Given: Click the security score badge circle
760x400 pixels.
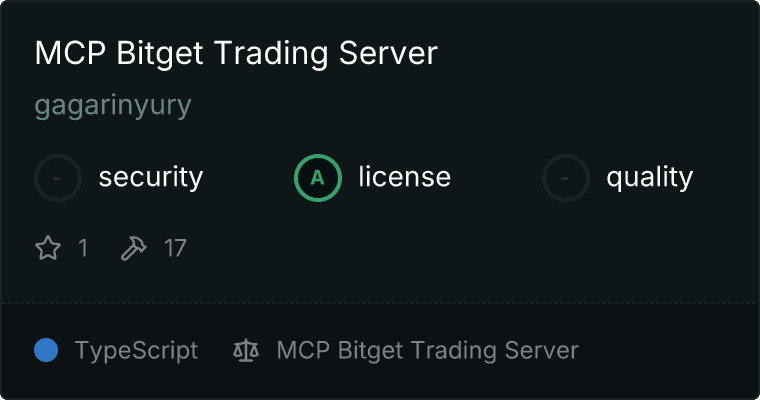Looking at the screenshot, I should coord(58,178).
